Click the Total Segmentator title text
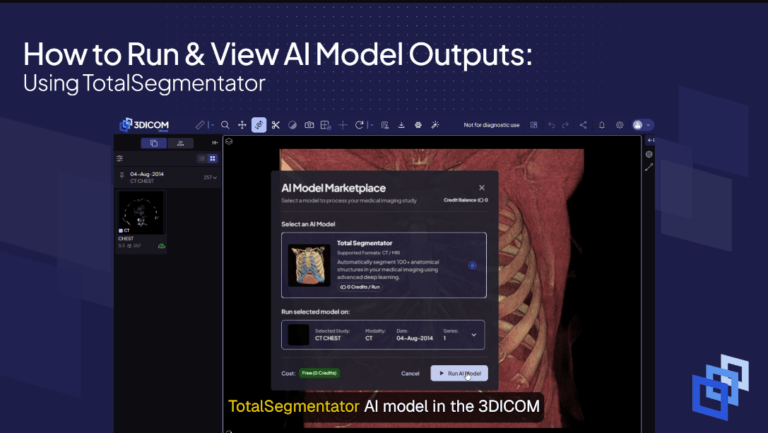 (364, 243)
